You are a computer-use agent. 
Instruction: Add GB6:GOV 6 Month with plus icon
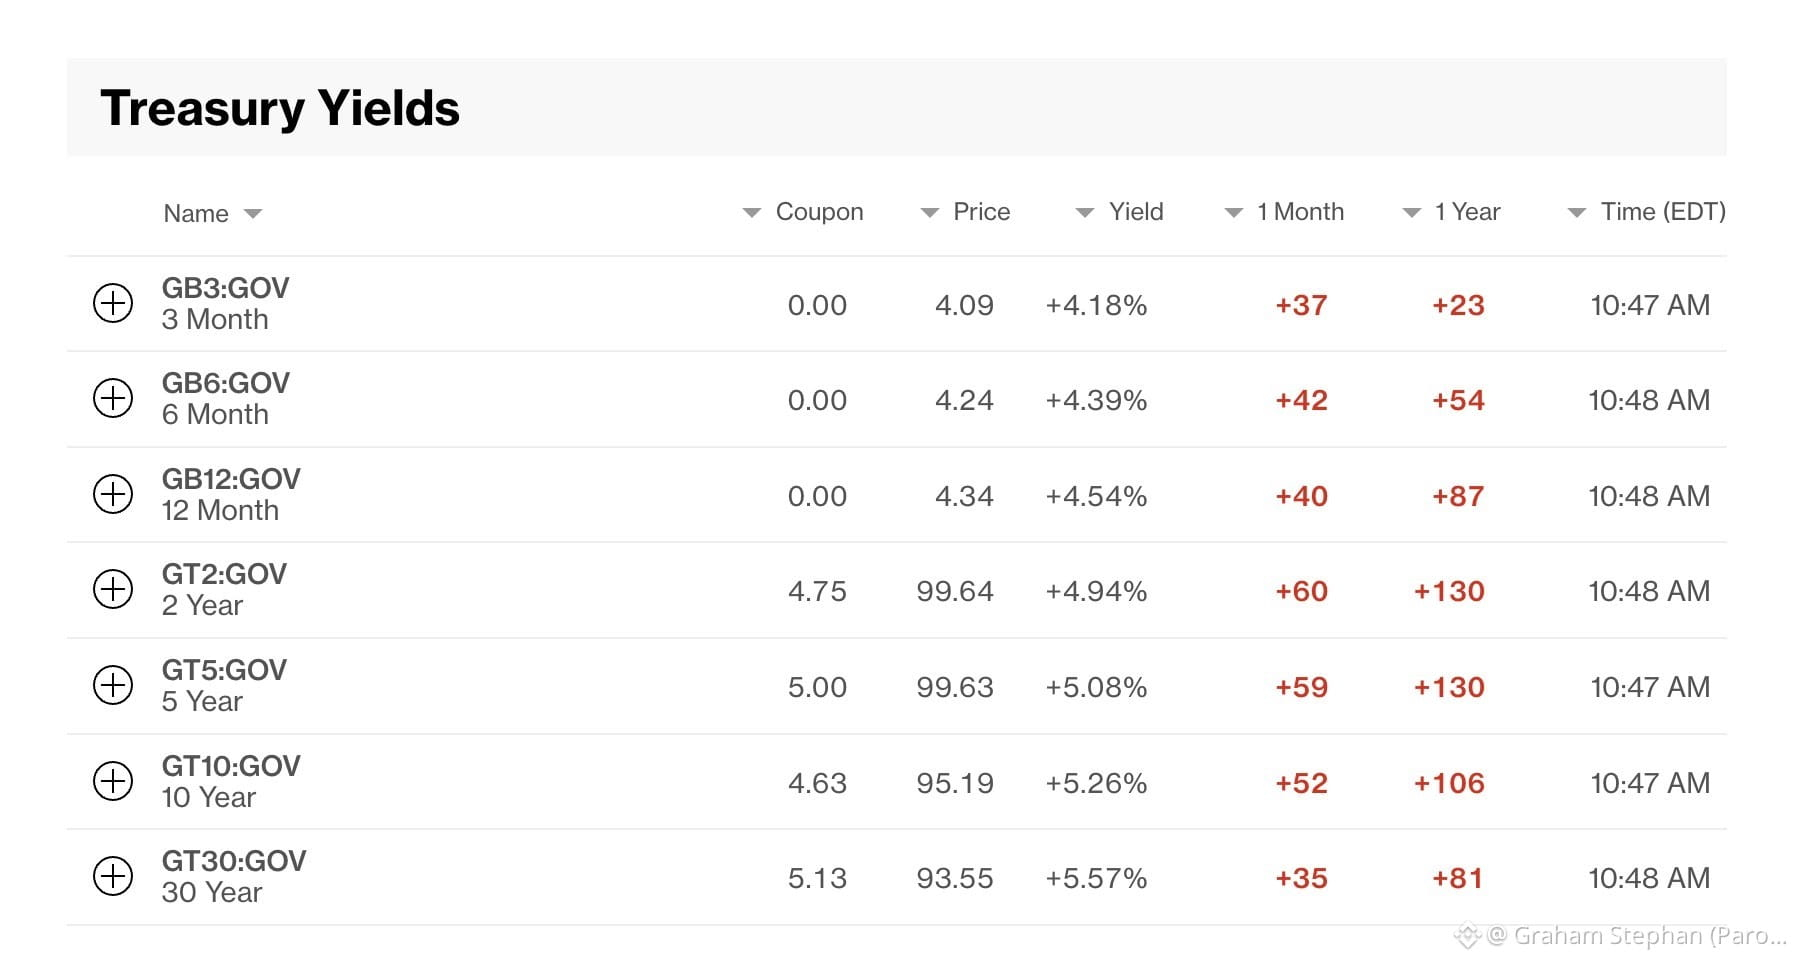[113, 398]
